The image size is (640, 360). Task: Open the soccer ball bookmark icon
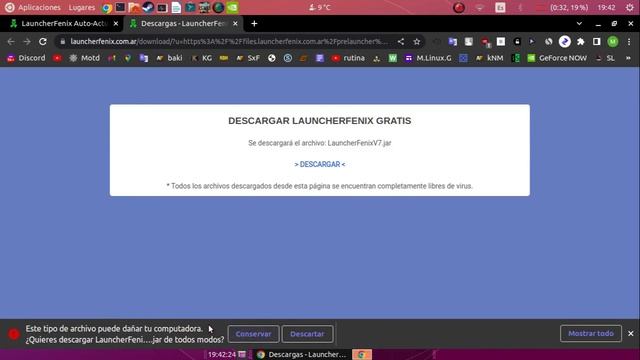coord(272,58)
